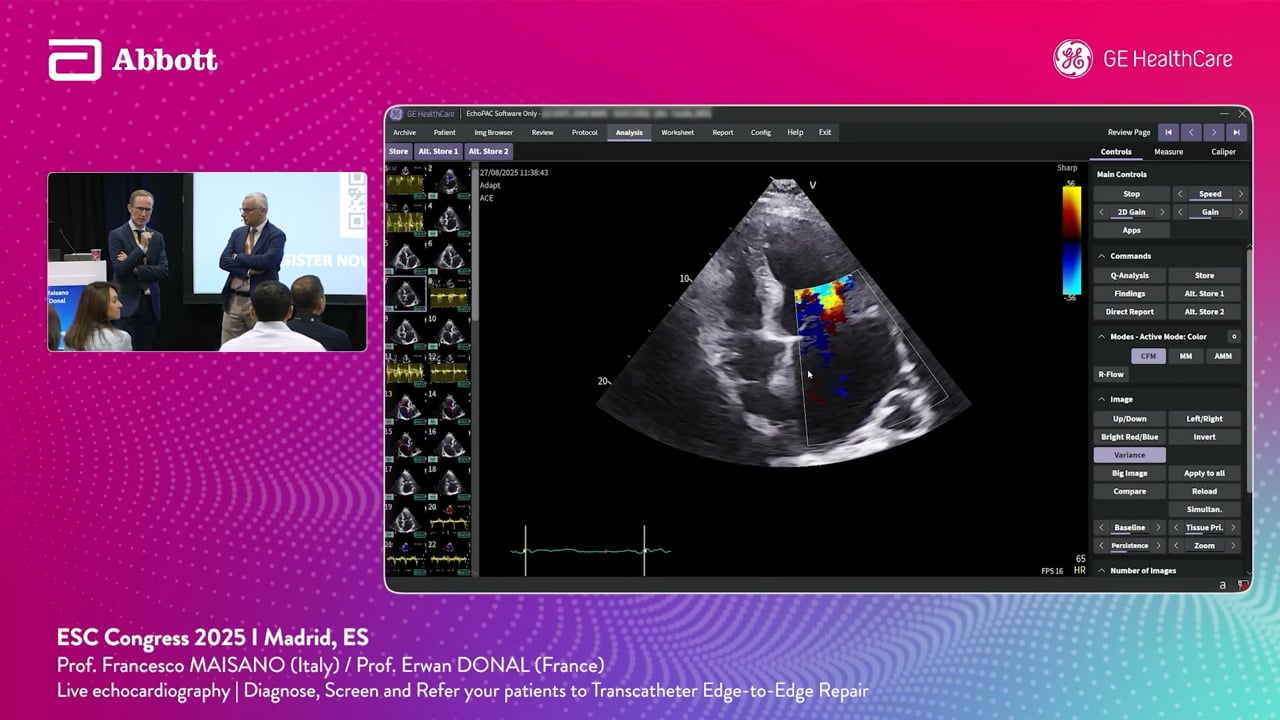1280x720 pixels.
Task: Jump to last review page
Action: (x=1237, y=132)
